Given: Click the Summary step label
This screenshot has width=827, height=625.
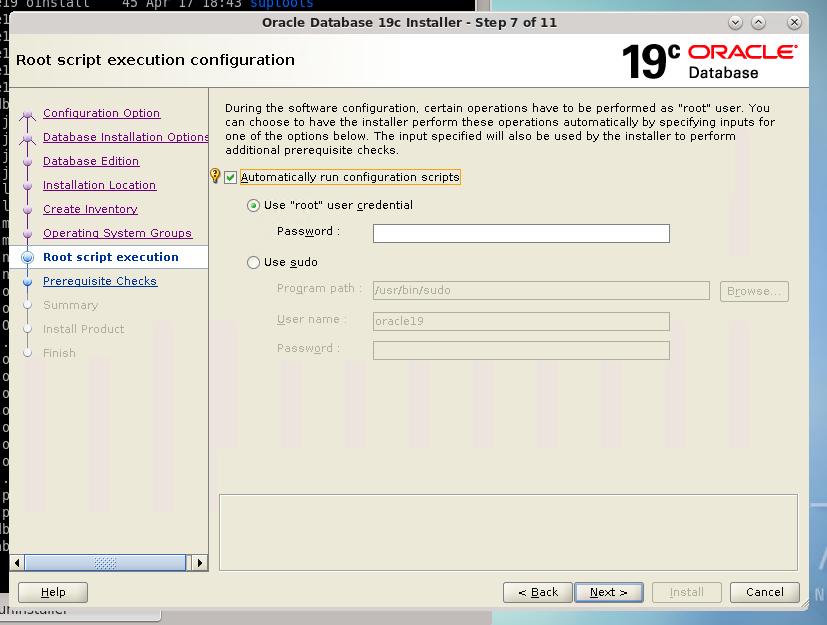Looking at the screenshot, I should click(71, 305).
